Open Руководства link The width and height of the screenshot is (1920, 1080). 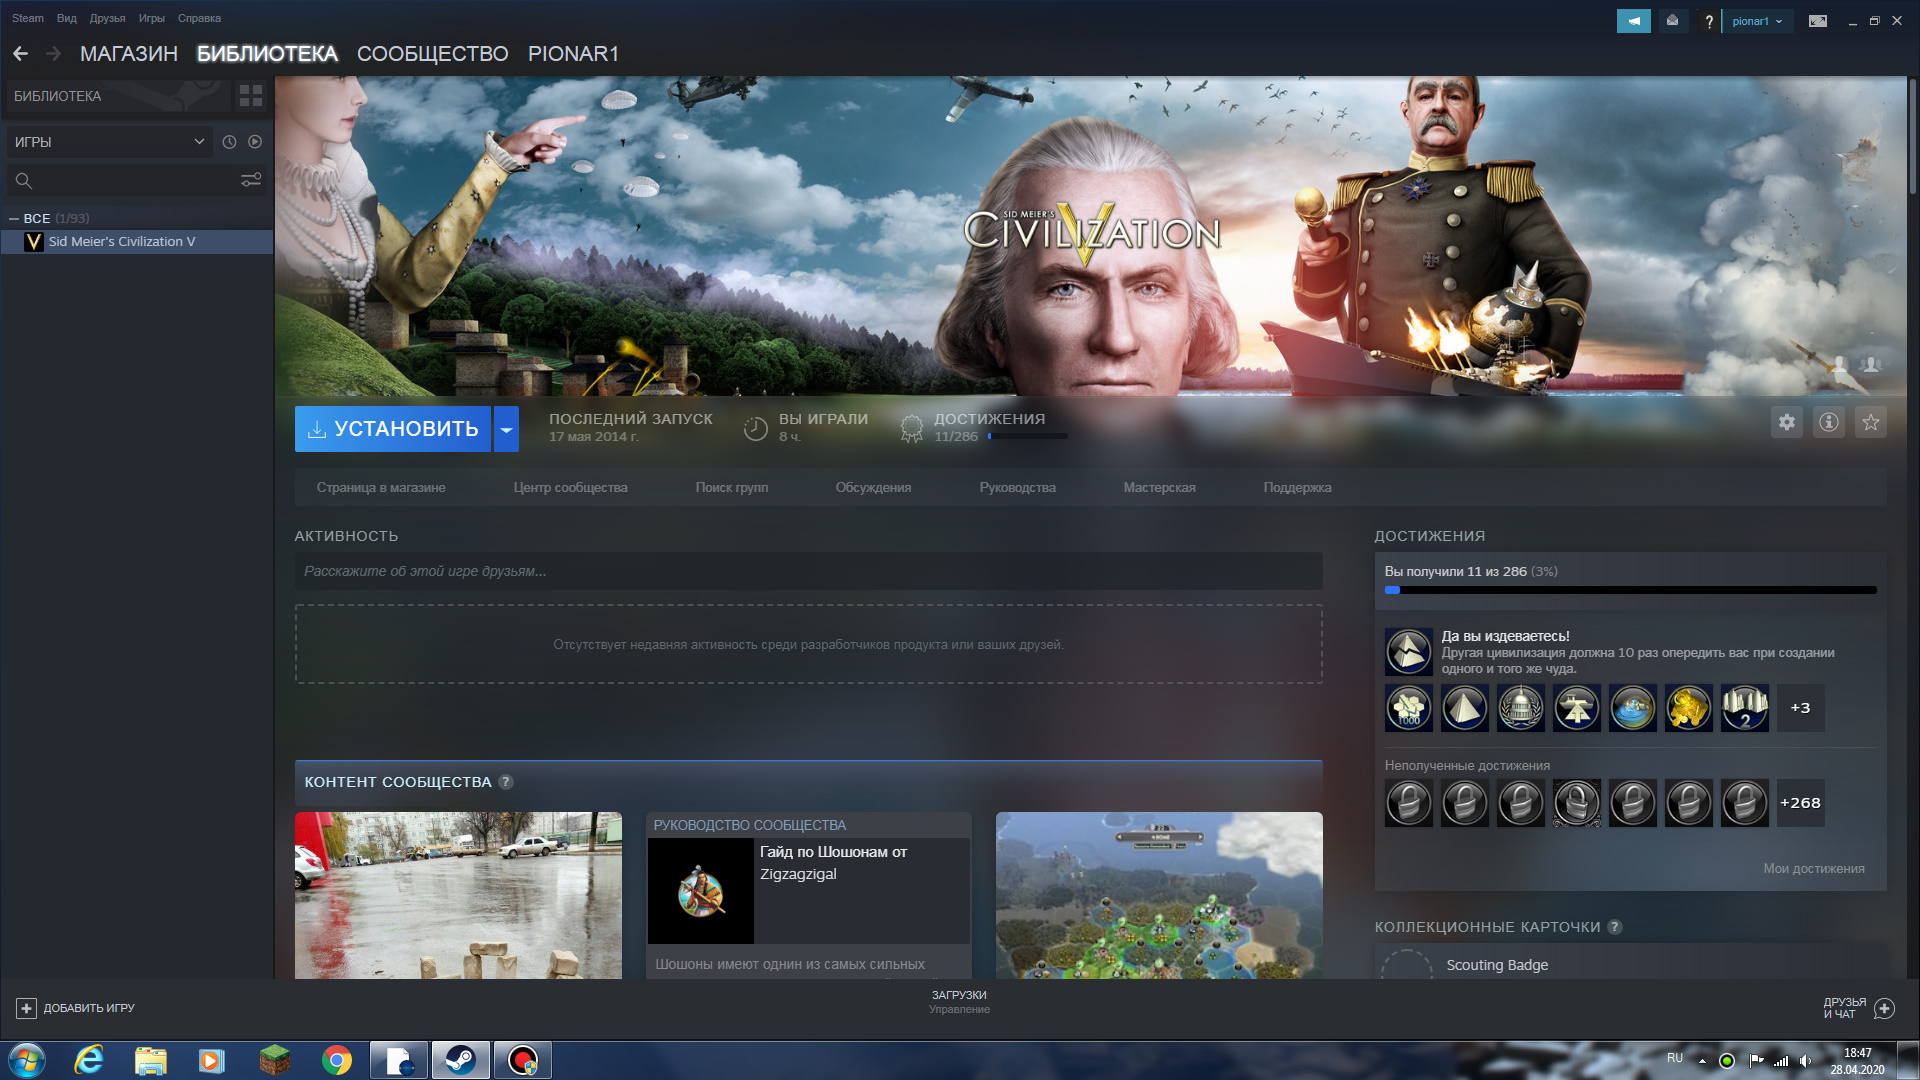tap(1017, 488)
